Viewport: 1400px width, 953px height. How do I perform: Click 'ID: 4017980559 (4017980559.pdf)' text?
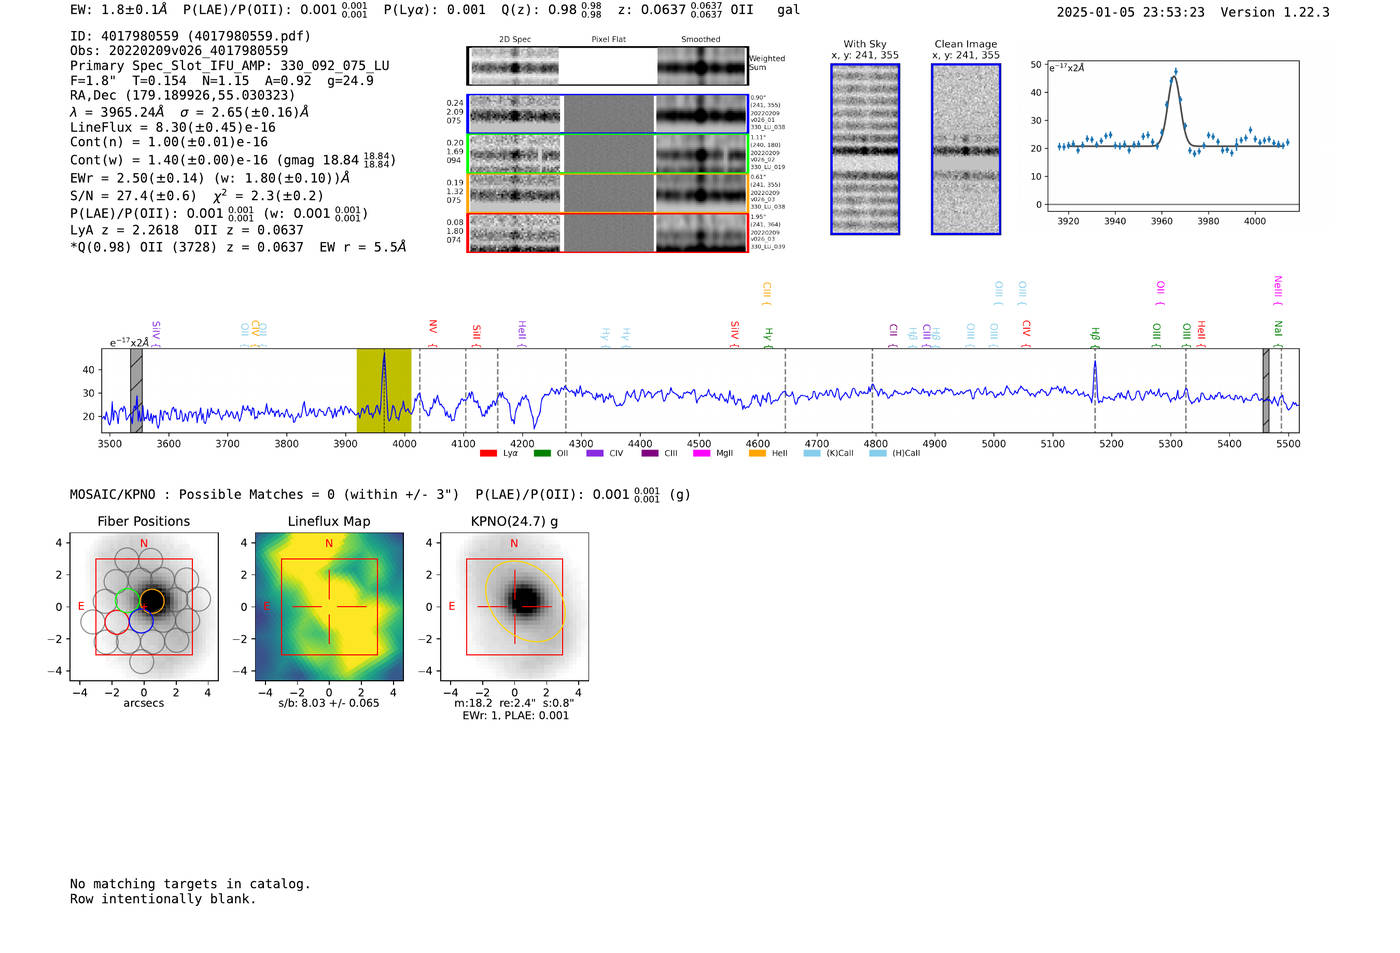coord(190,36)
